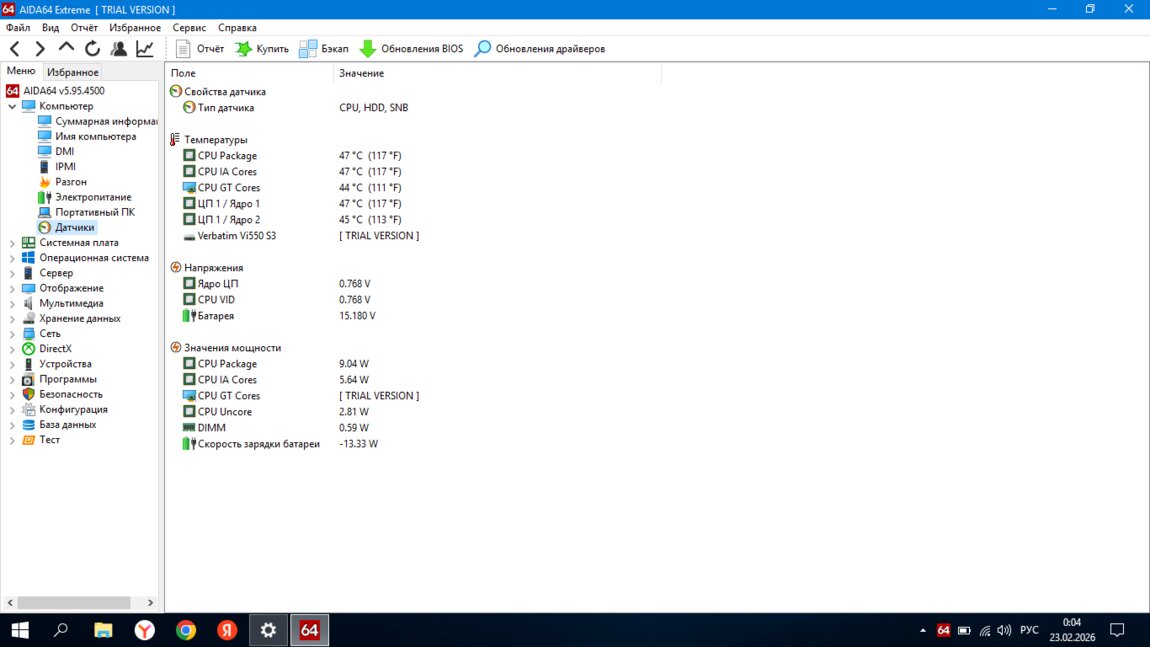This screenshot has width=1150, height=647.
Task: Open the Сервис menu
Action: [189, 28]
